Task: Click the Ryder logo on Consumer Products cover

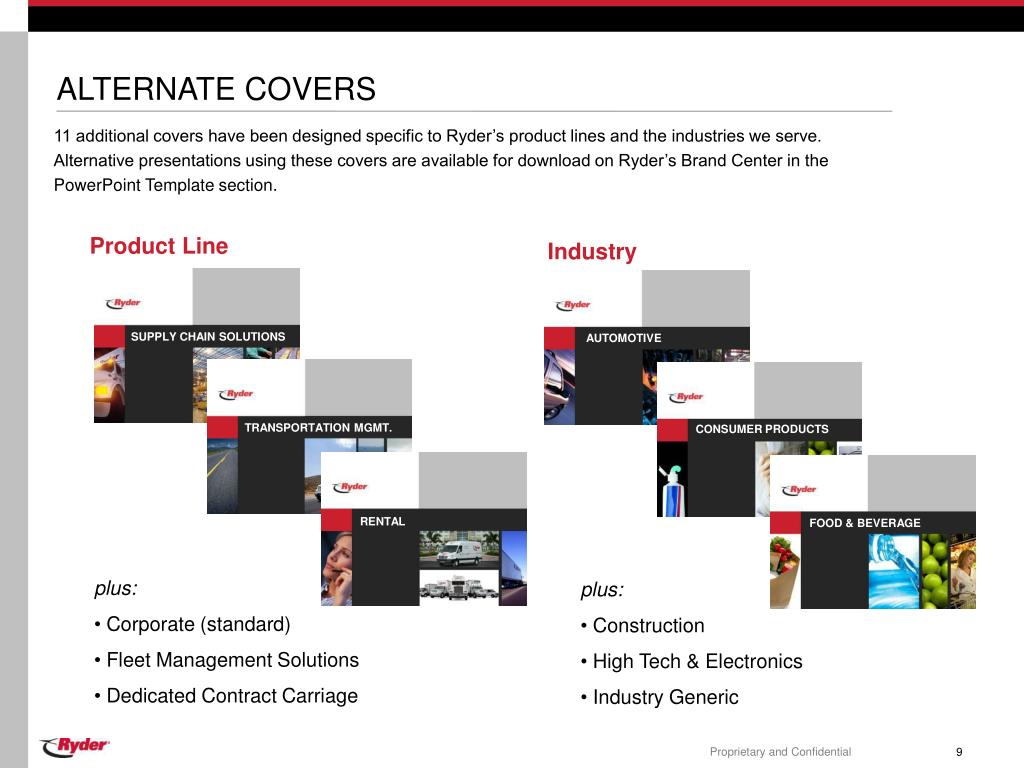Action: pyautogui.click(x=686, y=397)
